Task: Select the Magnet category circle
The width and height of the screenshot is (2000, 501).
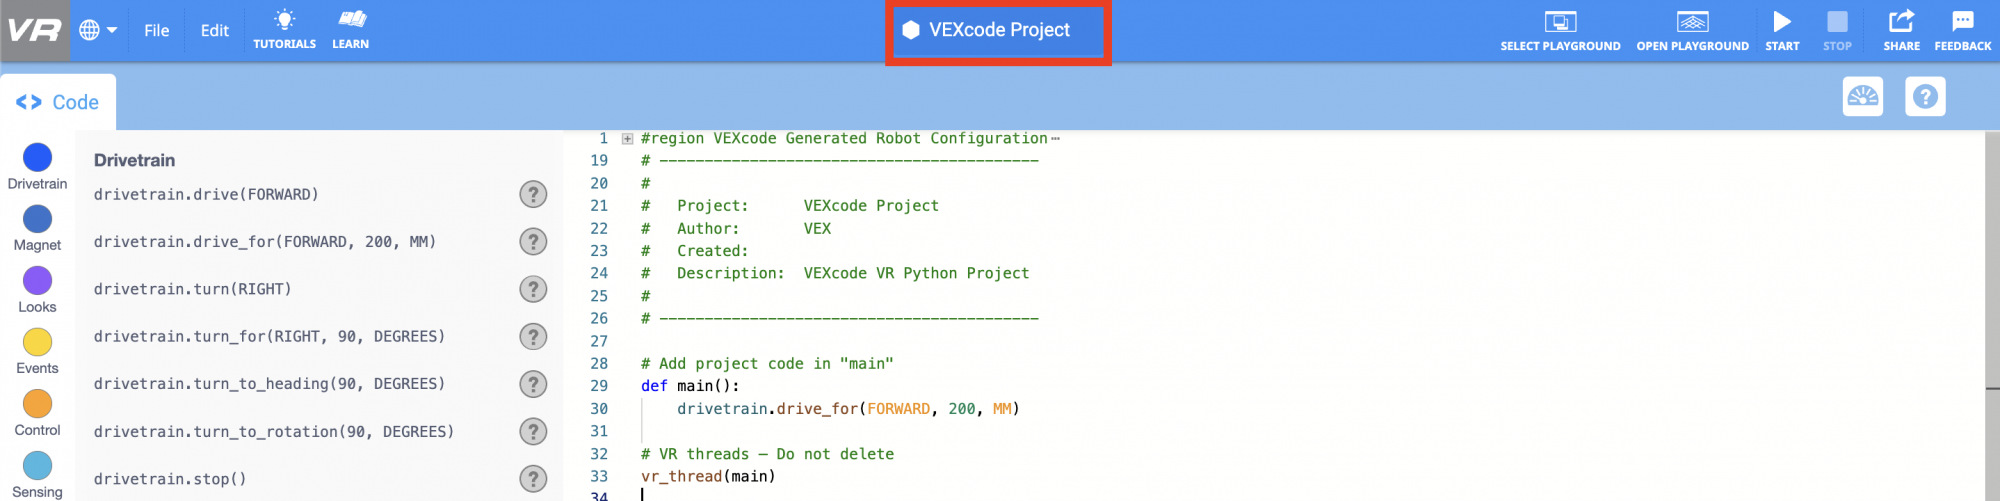Action: click(x=37, y=219)
